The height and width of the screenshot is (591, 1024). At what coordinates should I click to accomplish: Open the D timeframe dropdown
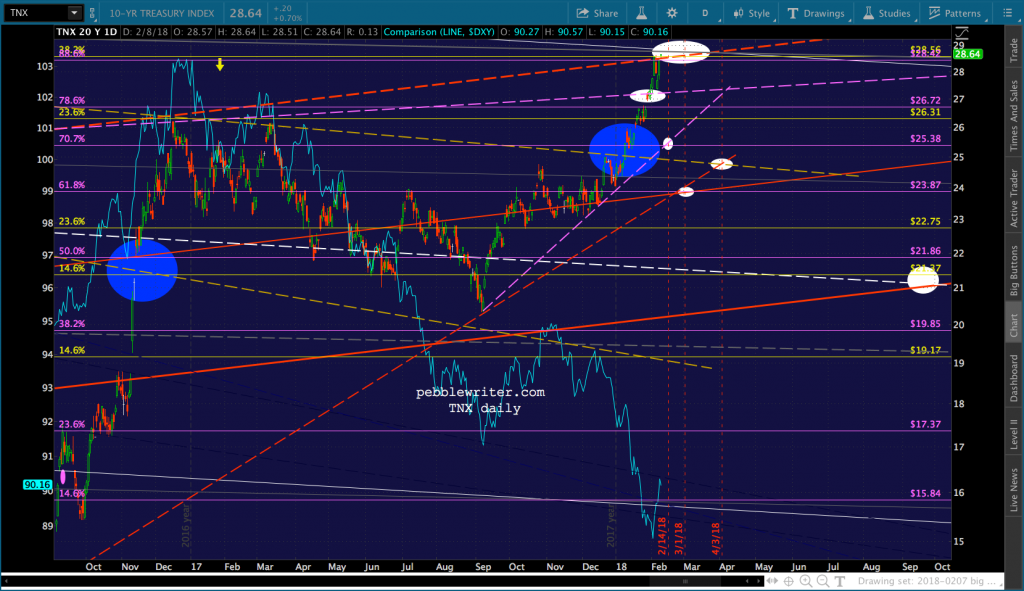click(x=706, y=13)
